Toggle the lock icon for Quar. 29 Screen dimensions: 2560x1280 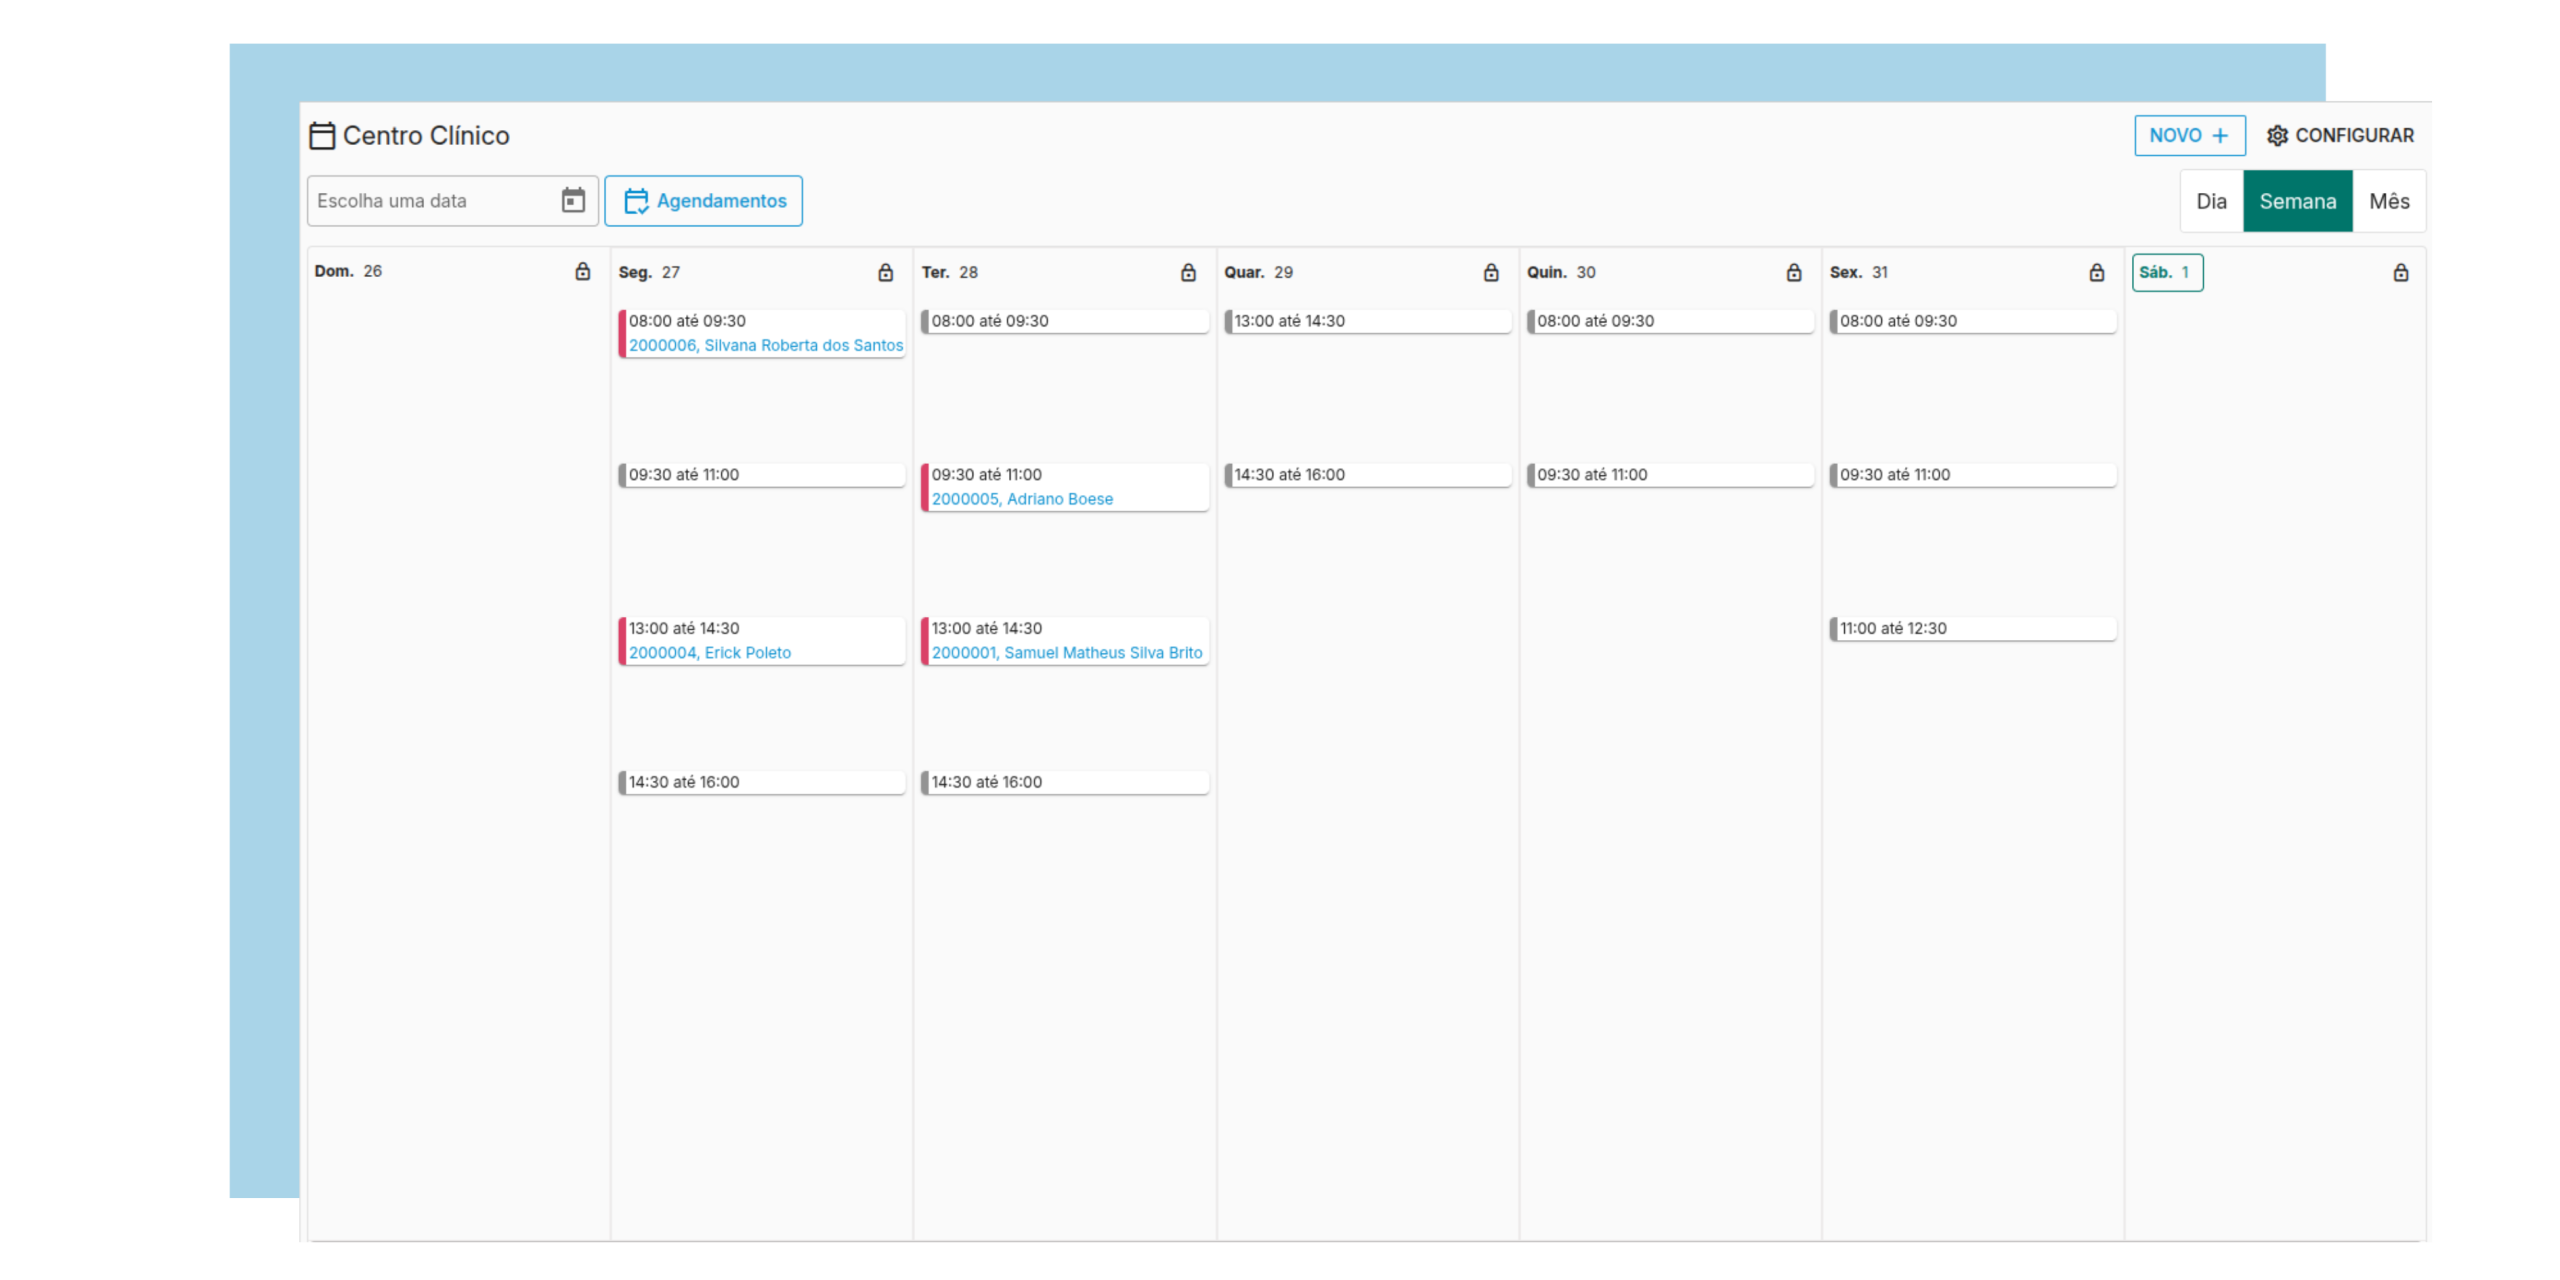tap(1491, 272)
